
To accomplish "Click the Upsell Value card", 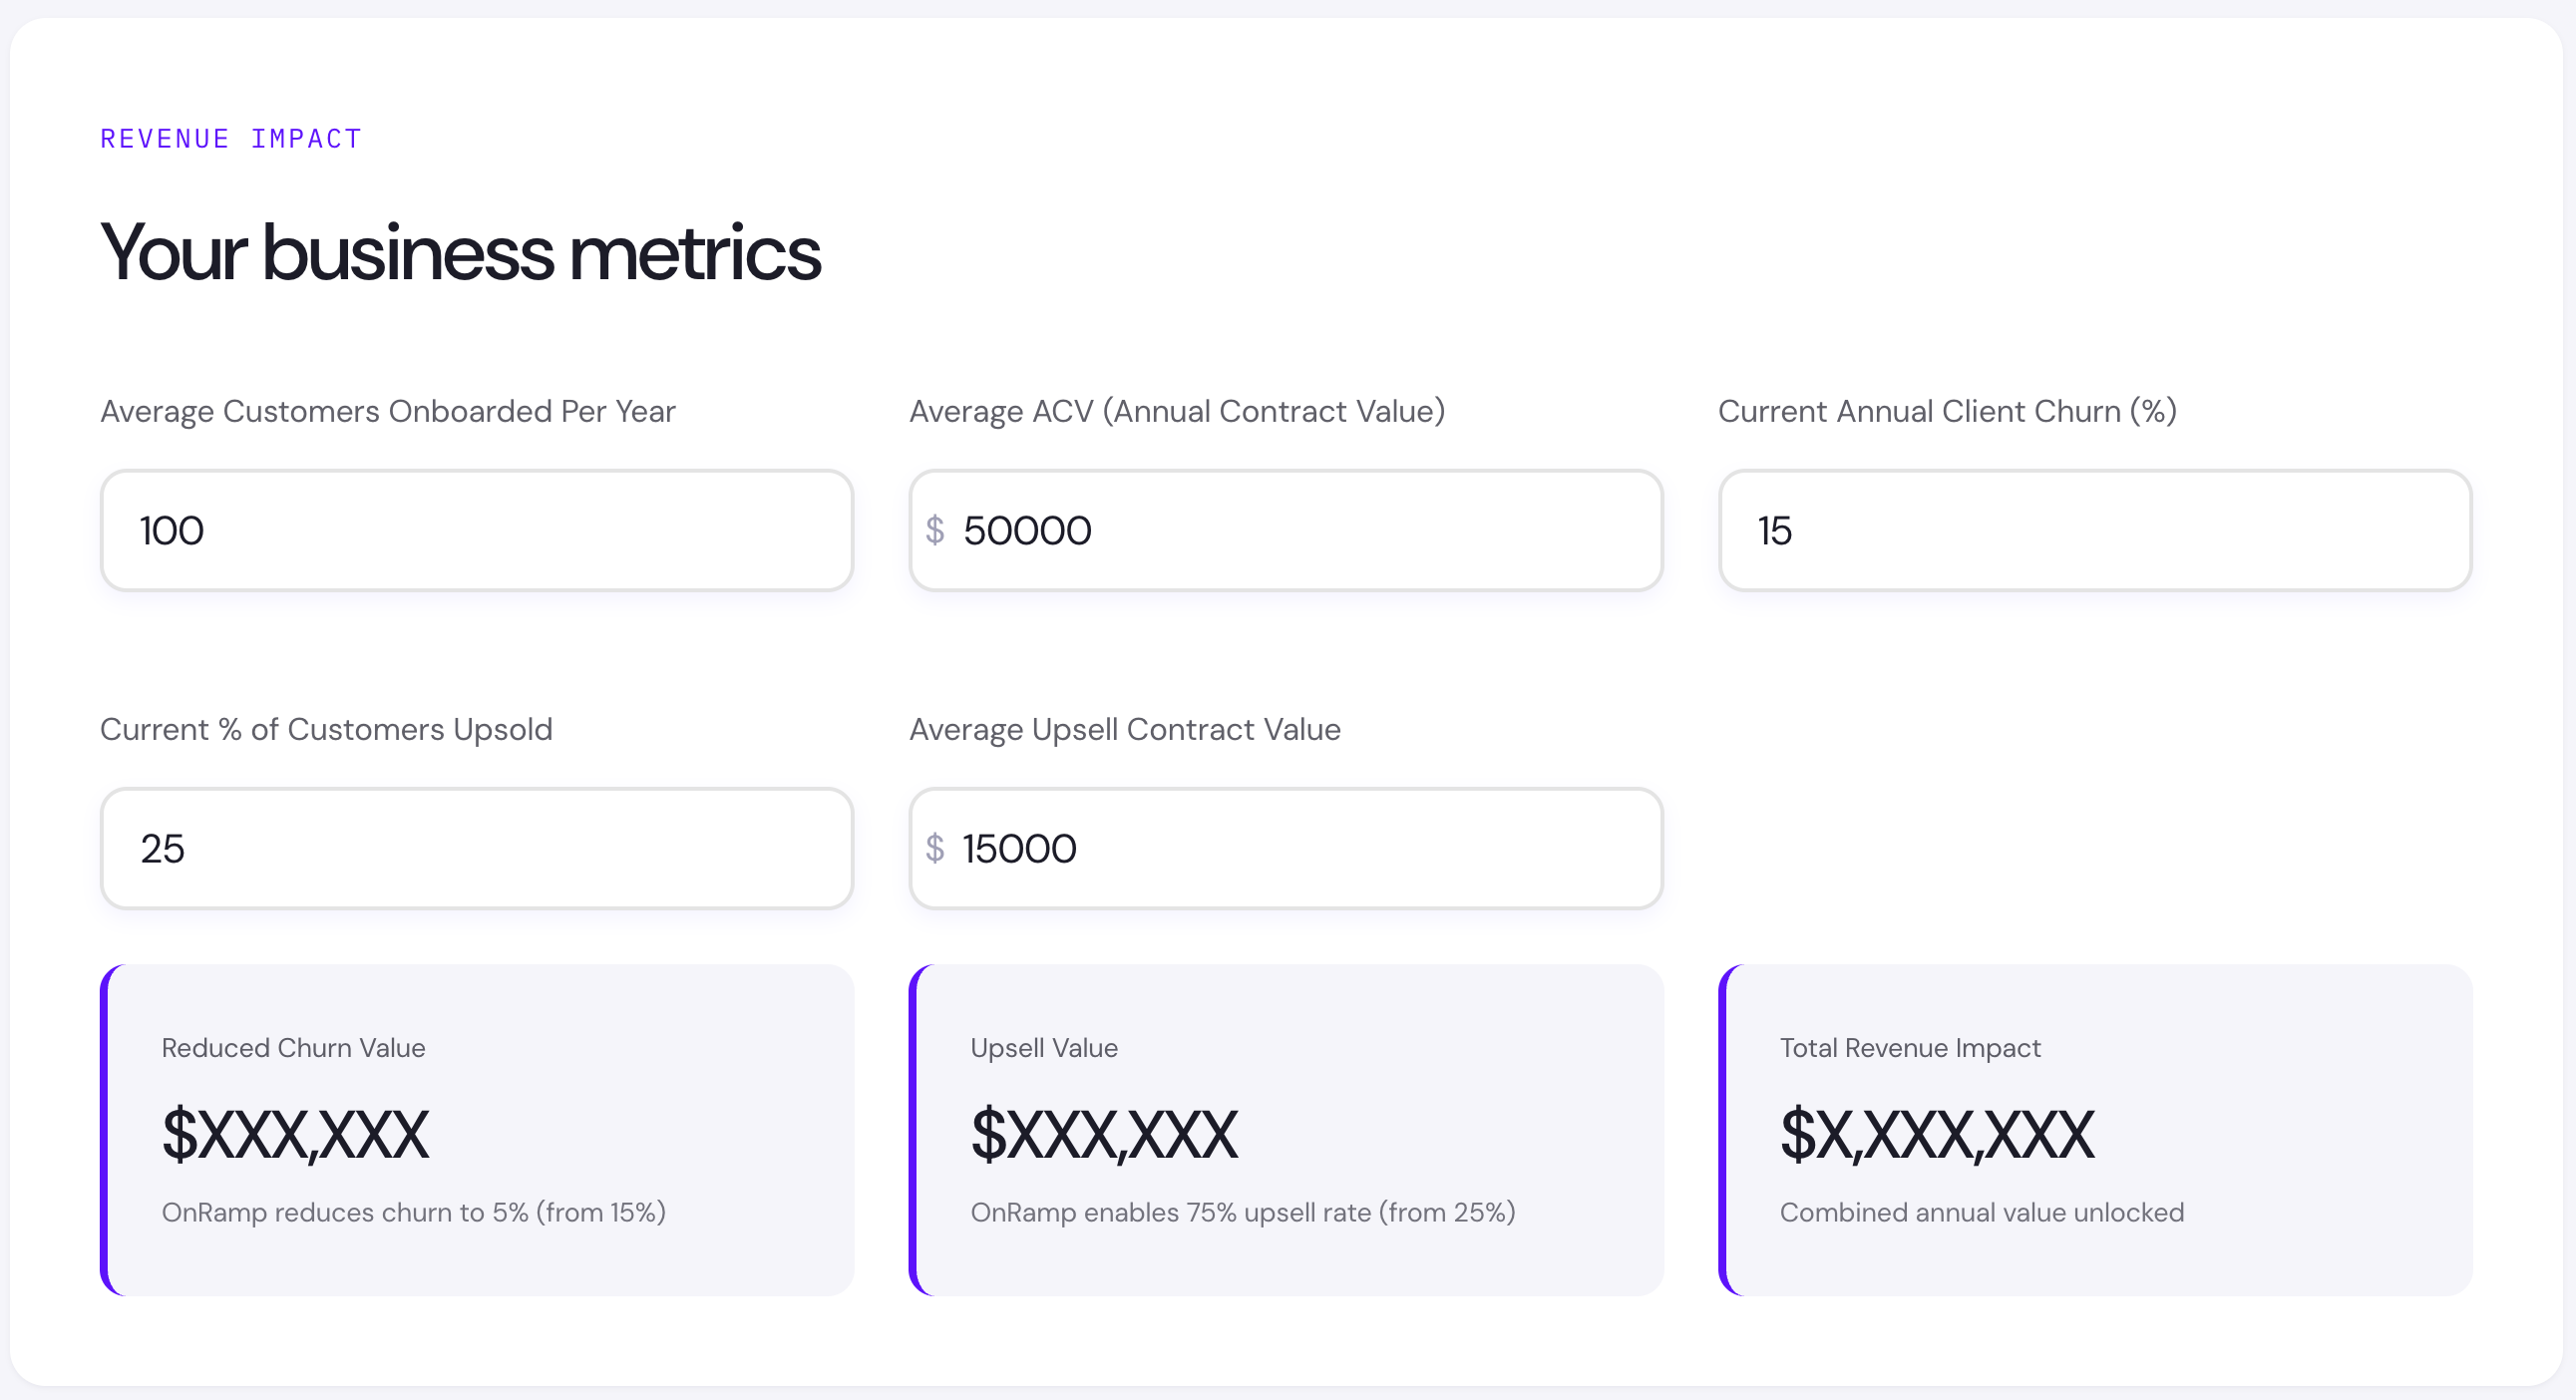I will click(x=1286, y=1128).
